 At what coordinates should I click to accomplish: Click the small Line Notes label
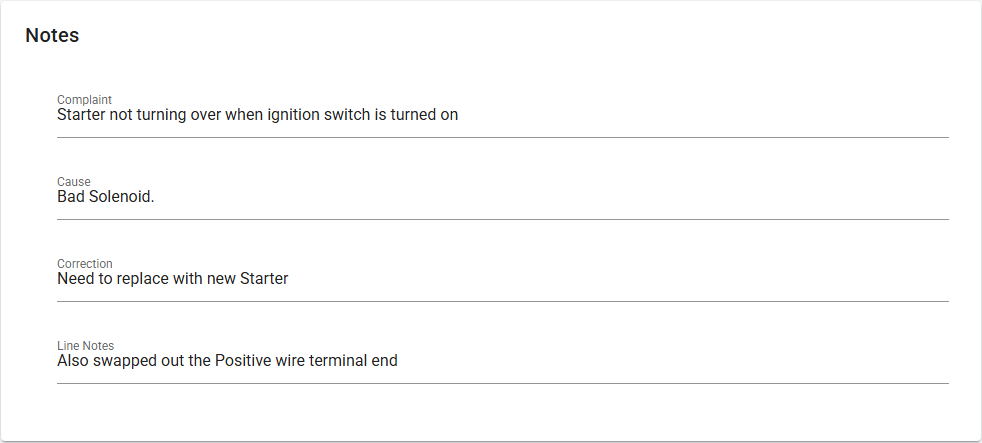coord(86,346)
